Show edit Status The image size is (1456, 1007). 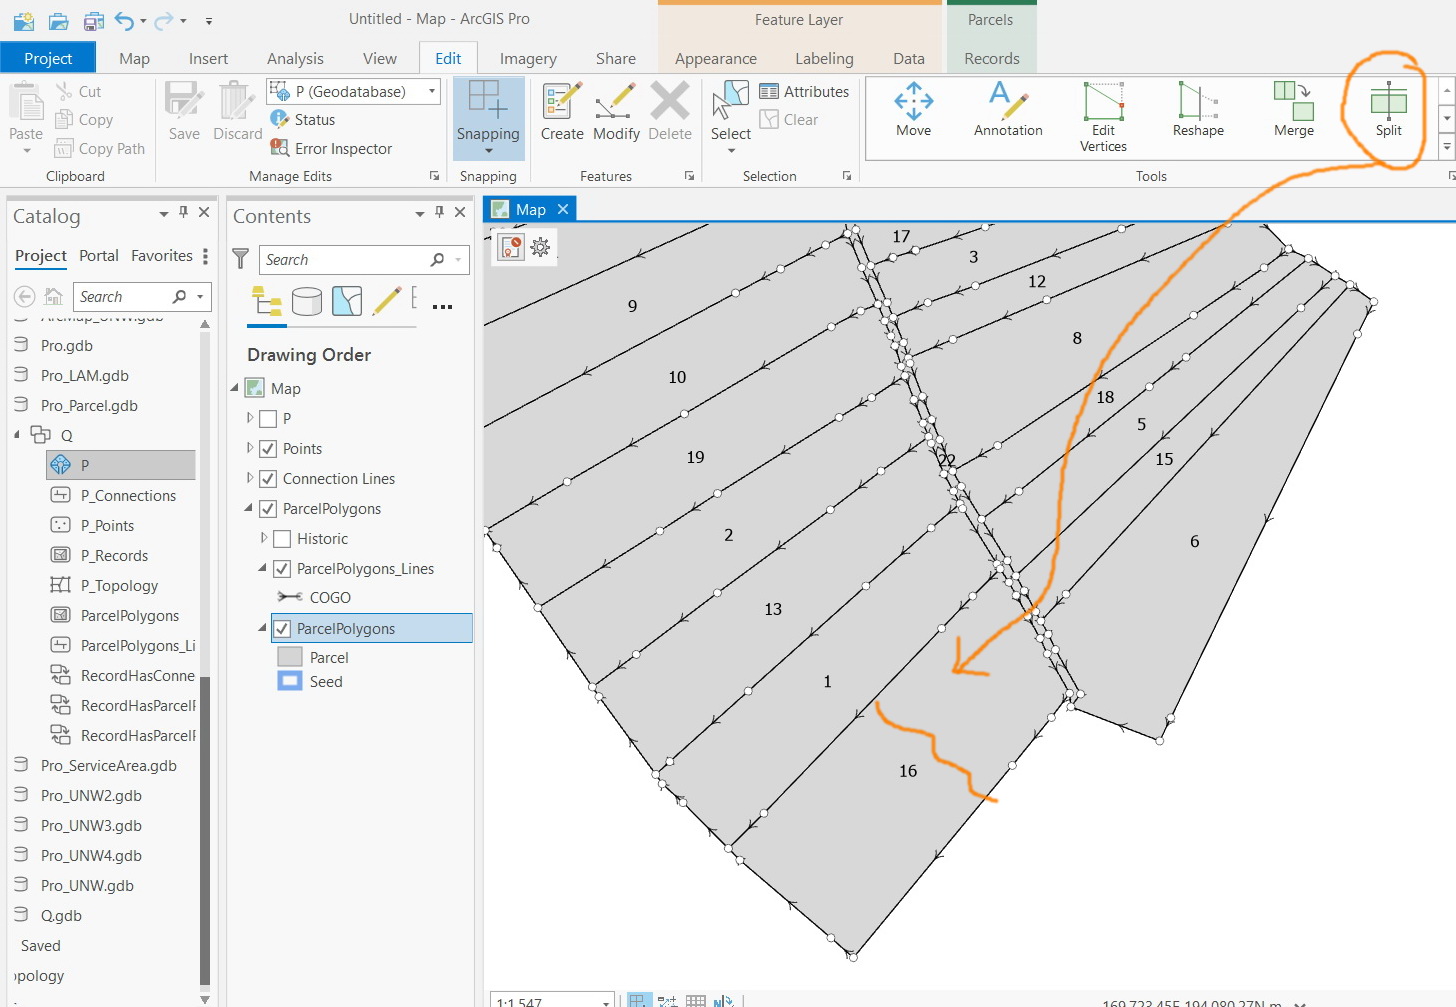pyautogui.click(x=303, y=119)
